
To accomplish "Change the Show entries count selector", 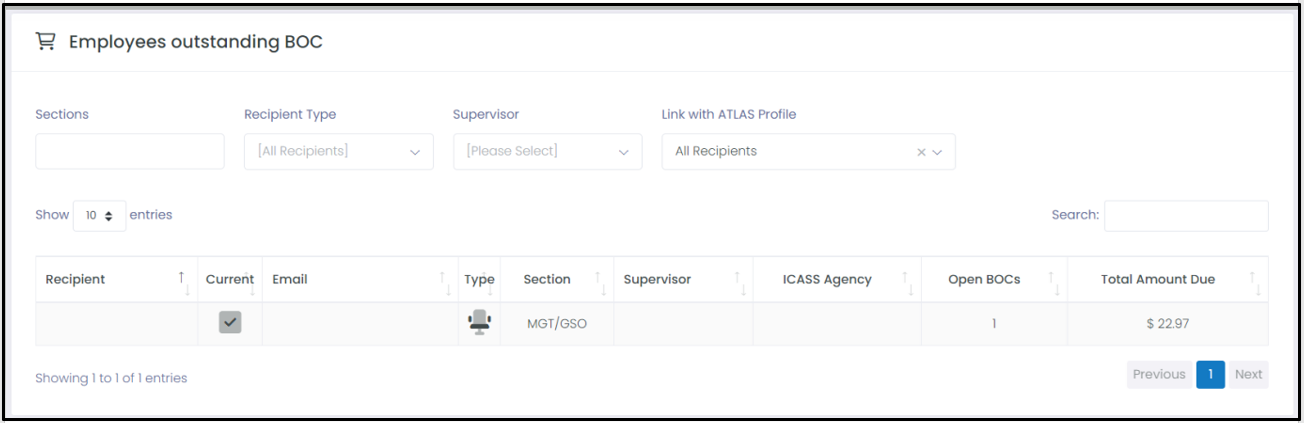I will click(100, 216).
